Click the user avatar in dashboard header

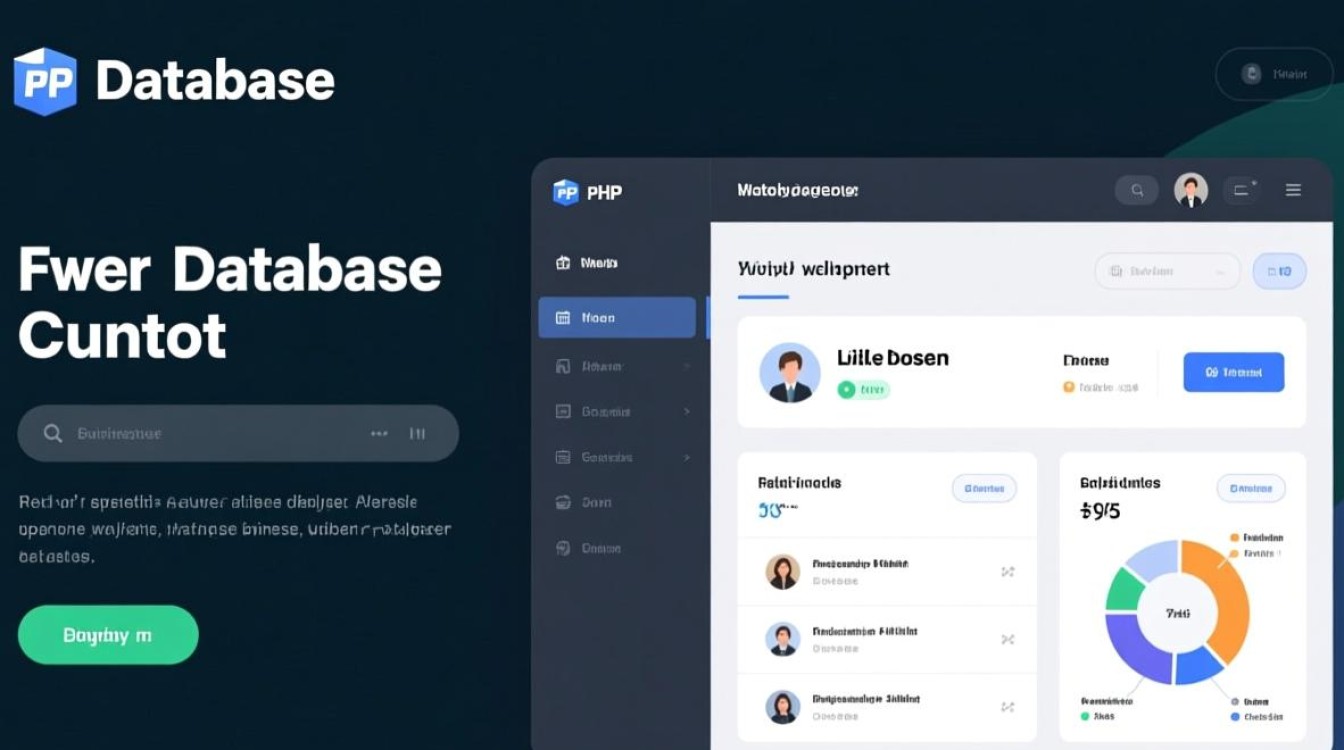(1190, 190)
